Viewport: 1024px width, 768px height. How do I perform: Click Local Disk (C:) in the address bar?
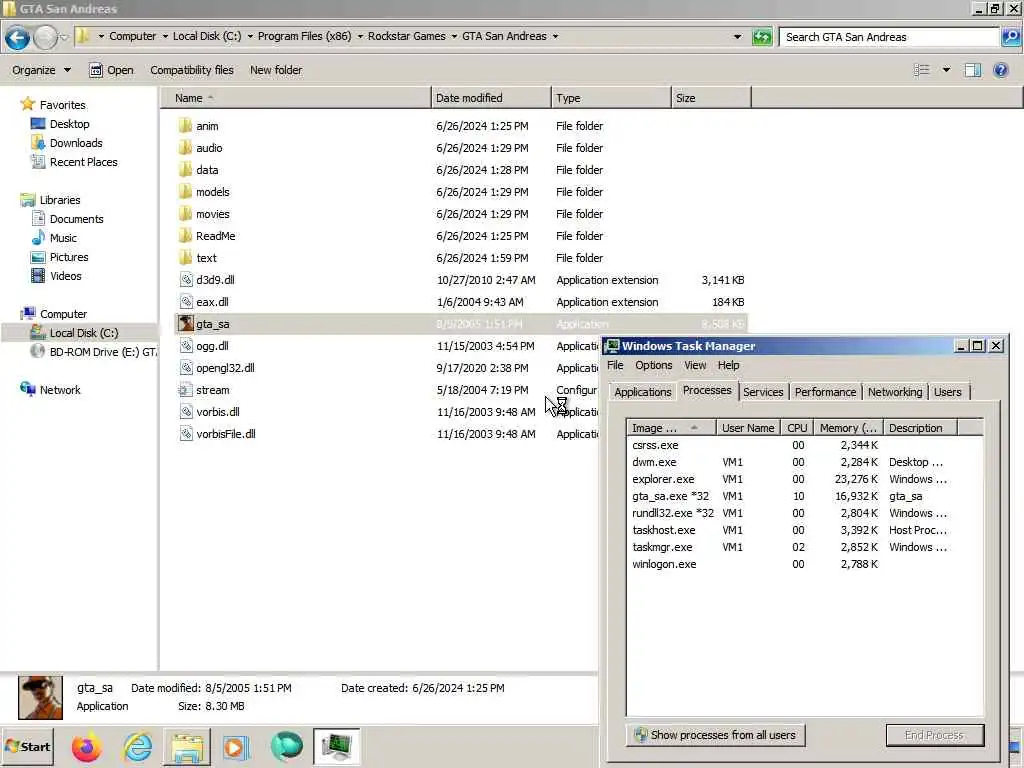[207, 37]
